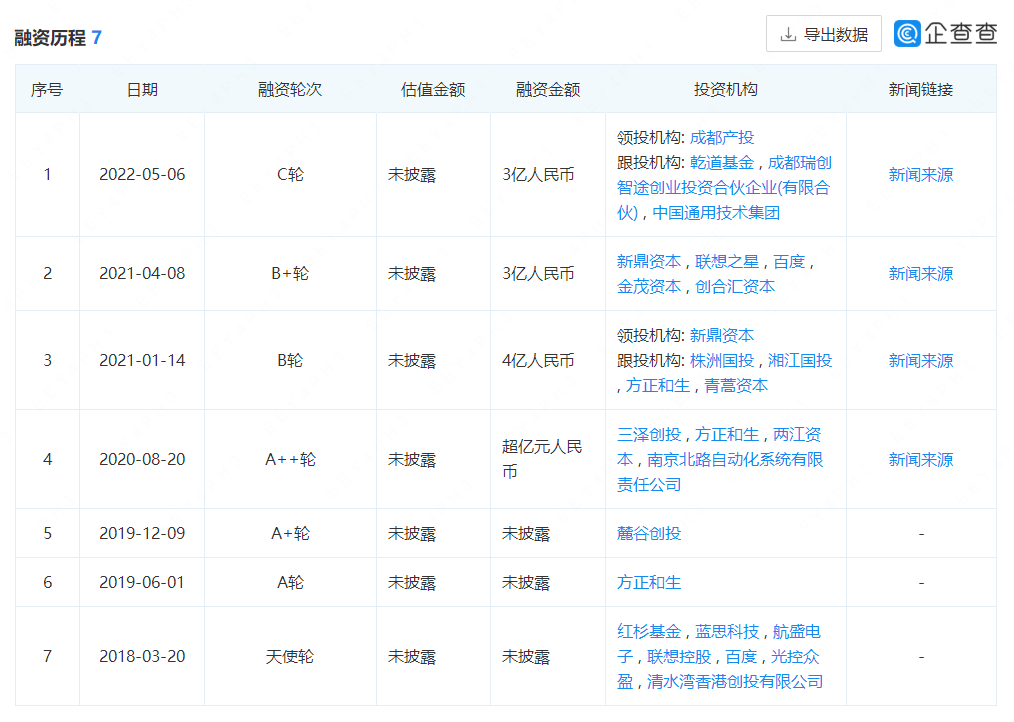Click the 企查查 logo

(x=945, y=33)
